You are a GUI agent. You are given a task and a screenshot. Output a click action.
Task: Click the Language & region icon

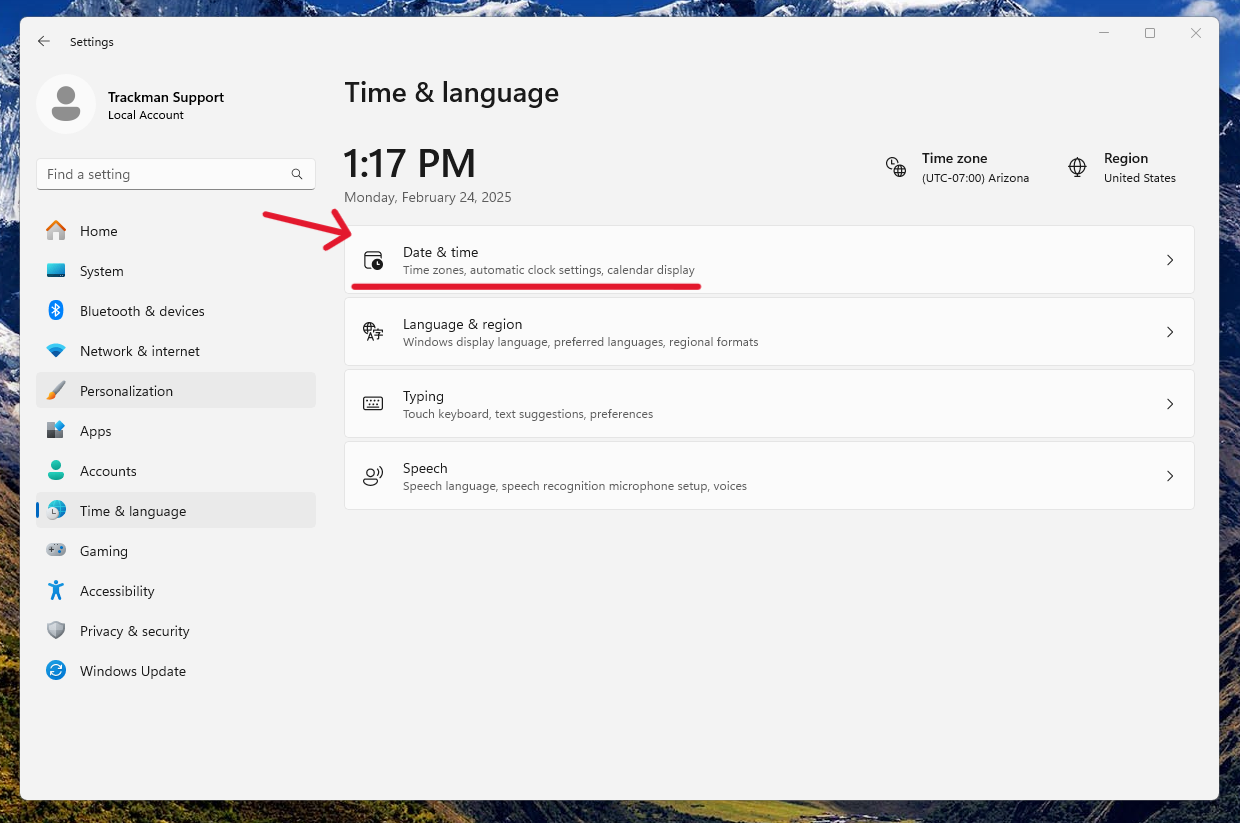373,332
